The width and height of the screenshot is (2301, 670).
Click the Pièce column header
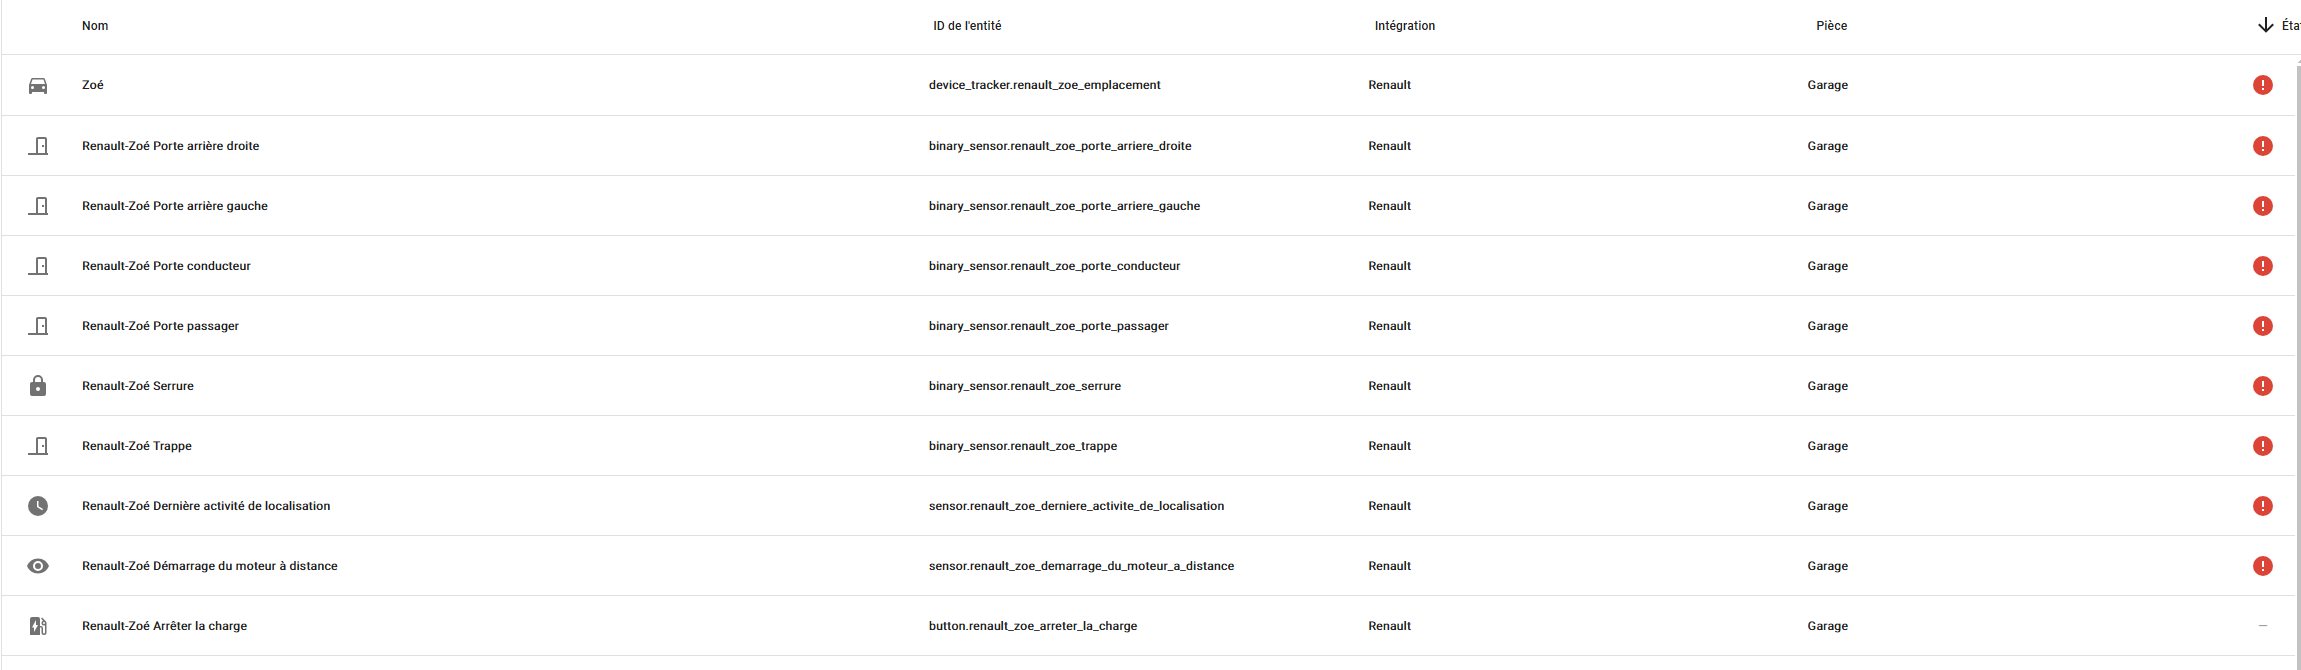(1831, 26)
